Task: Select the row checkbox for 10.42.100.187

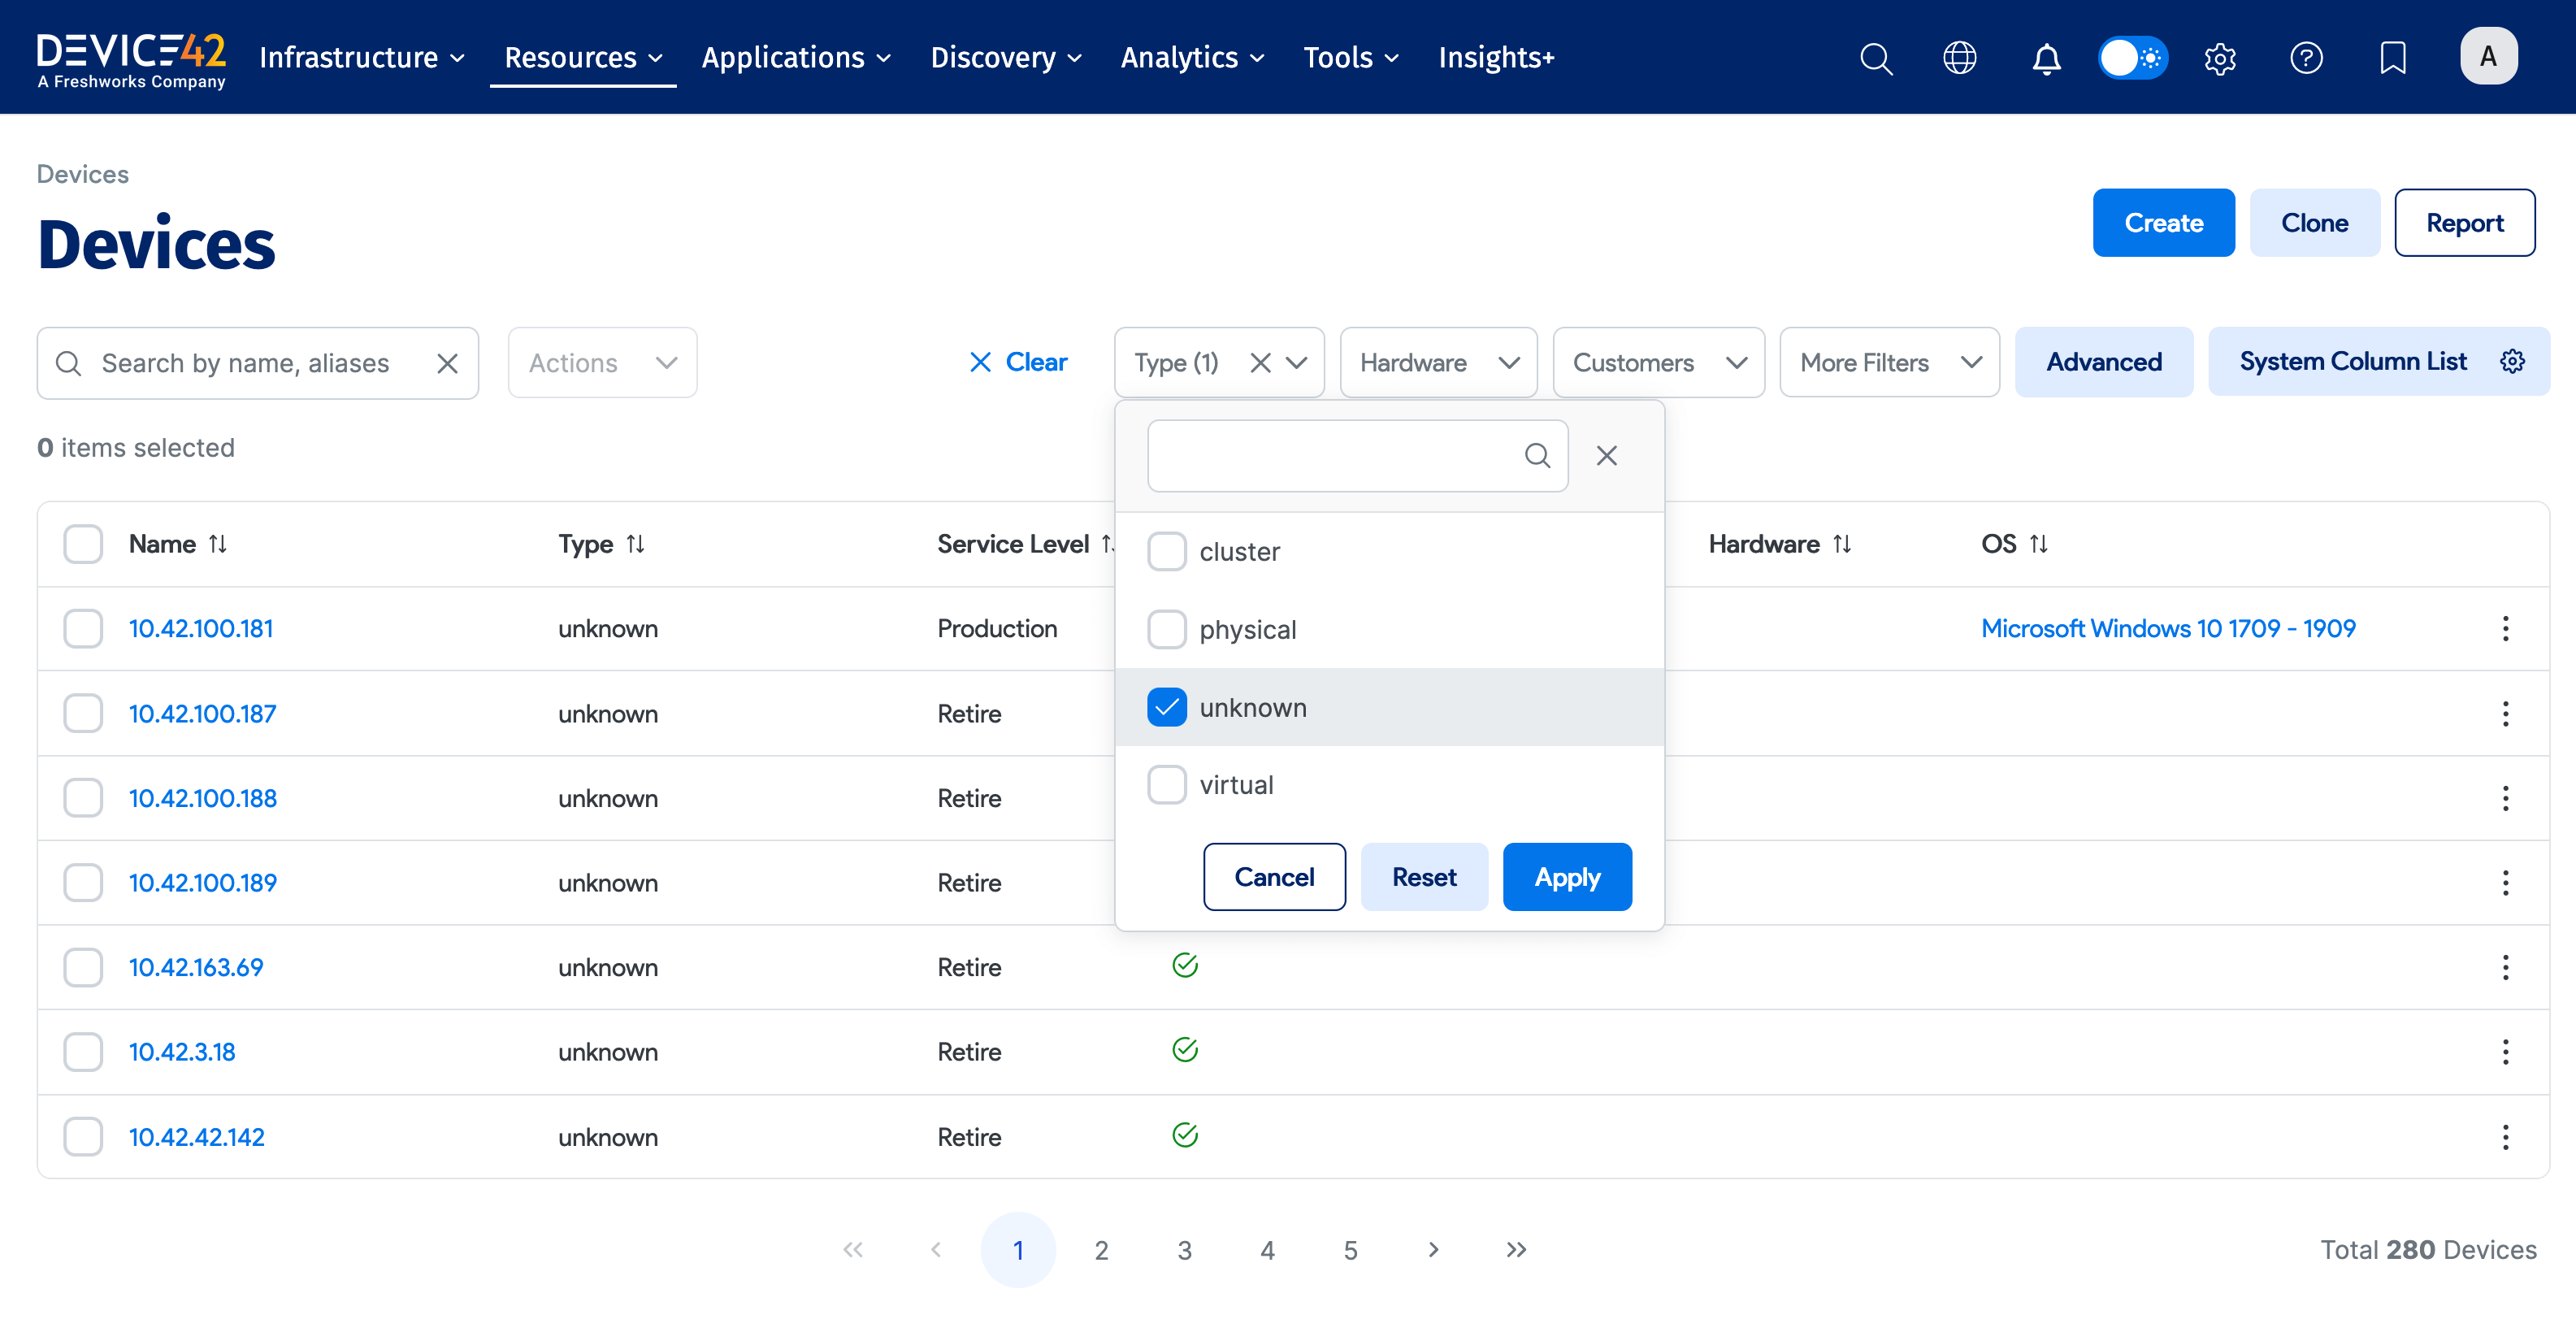Action: tap(83, 713)
